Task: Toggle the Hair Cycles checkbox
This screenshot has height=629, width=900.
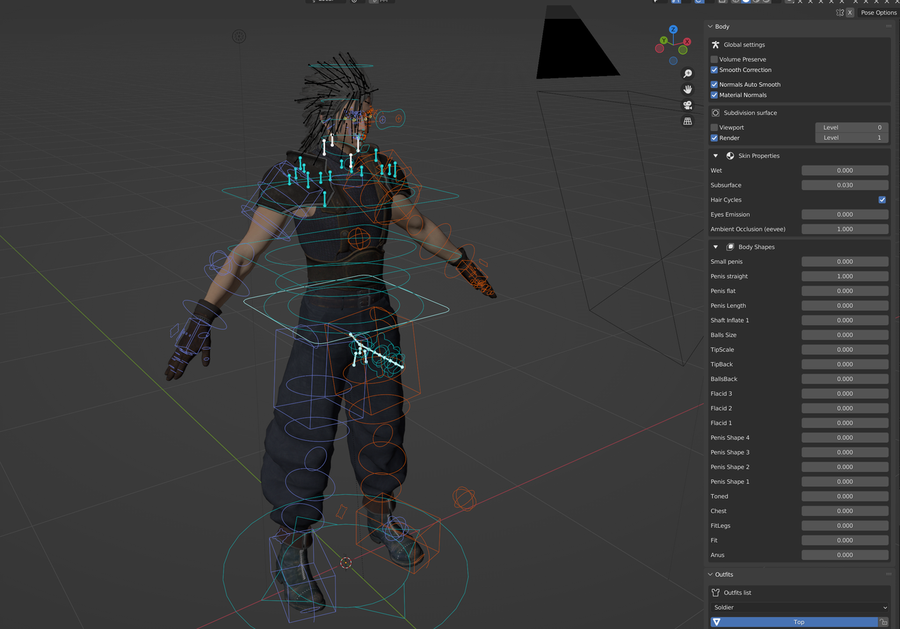Action: point(882,200)
